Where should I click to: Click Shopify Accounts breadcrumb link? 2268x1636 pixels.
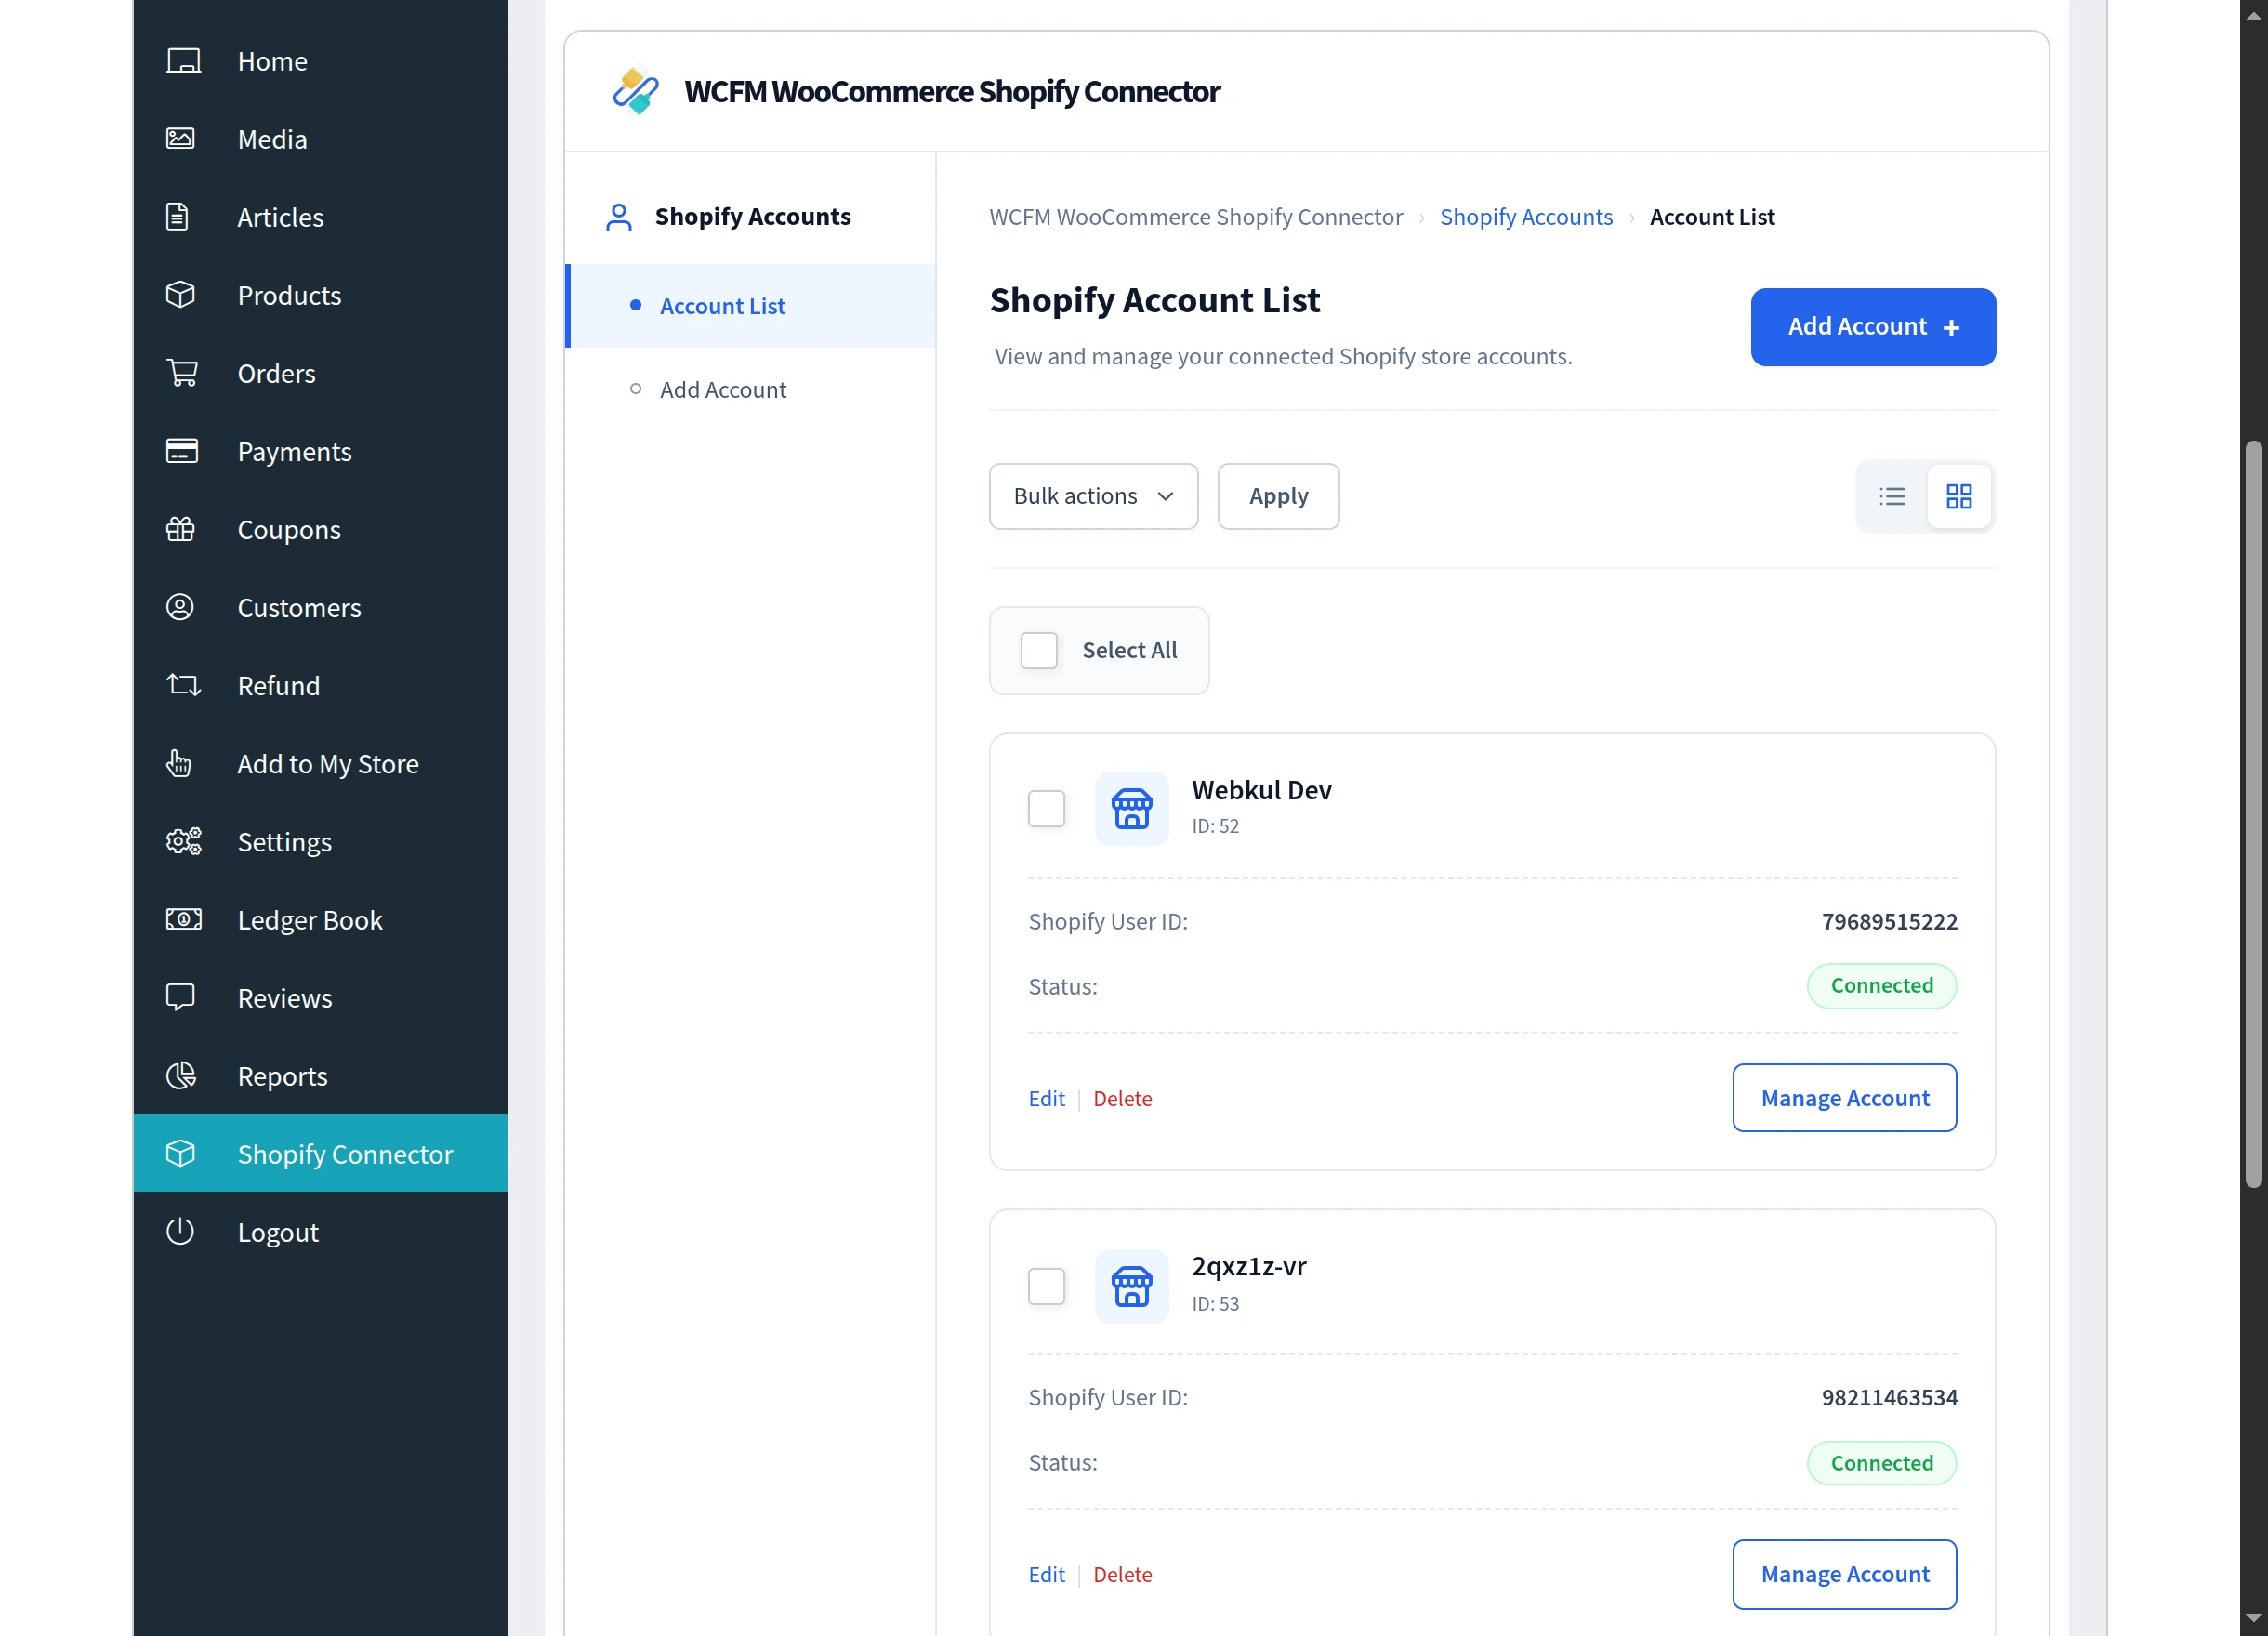pos(1526,217)
